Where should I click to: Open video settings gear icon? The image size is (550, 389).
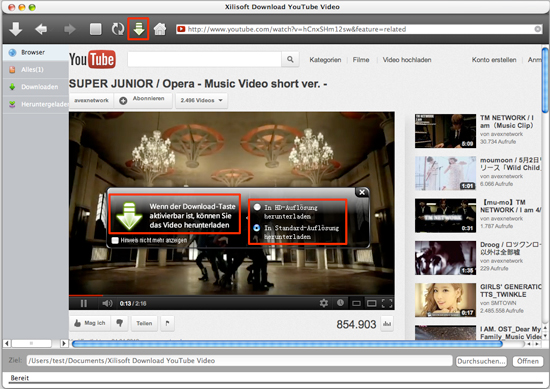click(324, 303)
